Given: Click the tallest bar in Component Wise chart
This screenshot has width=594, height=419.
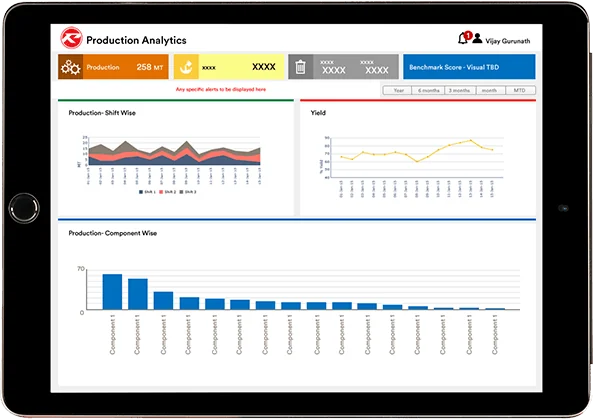Looking at the screenshot, I should pos(112,292).
